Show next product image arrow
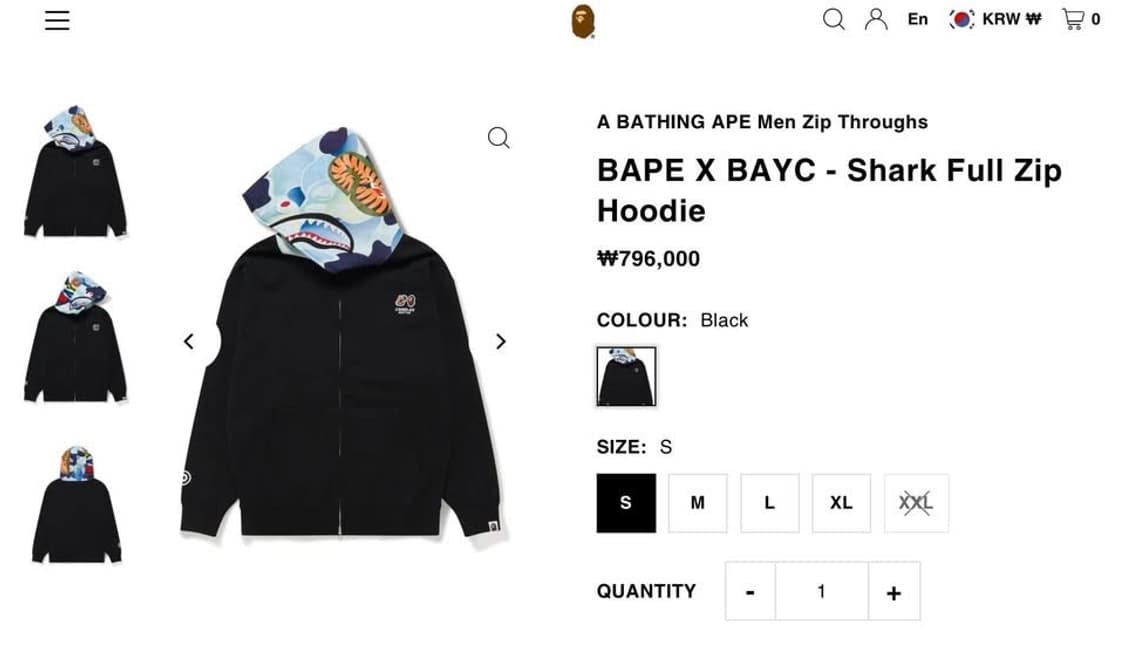The height and width of the screenshot is (653, 1125). (x=501, y=342)
